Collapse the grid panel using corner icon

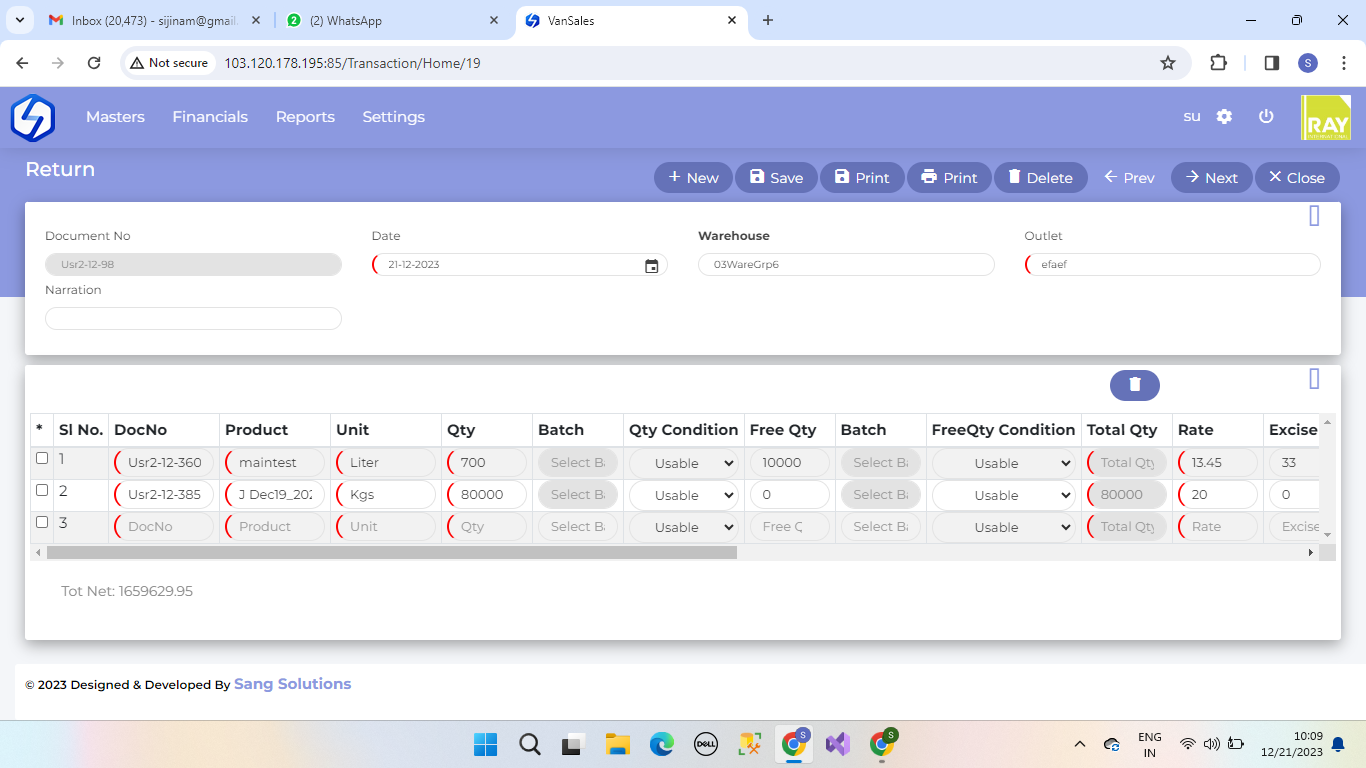pyautogui.click(x=1314, y=378)
